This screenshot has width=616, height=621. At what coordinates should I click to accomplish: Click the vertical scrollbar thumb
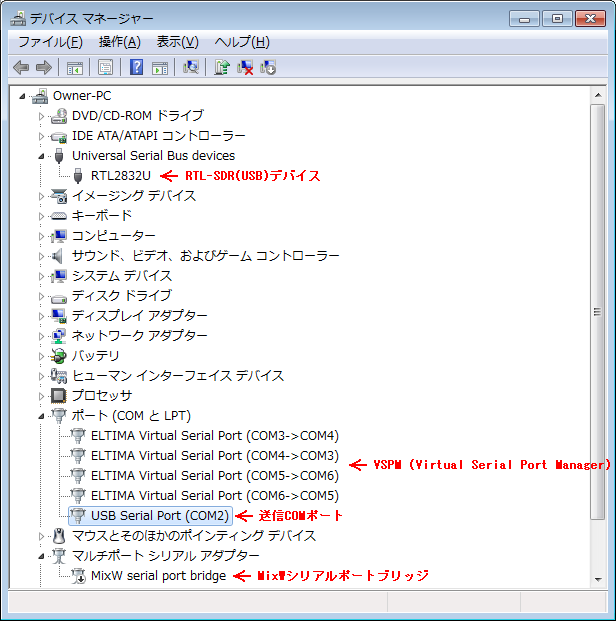pyautogui.click(x=597, y=312)
